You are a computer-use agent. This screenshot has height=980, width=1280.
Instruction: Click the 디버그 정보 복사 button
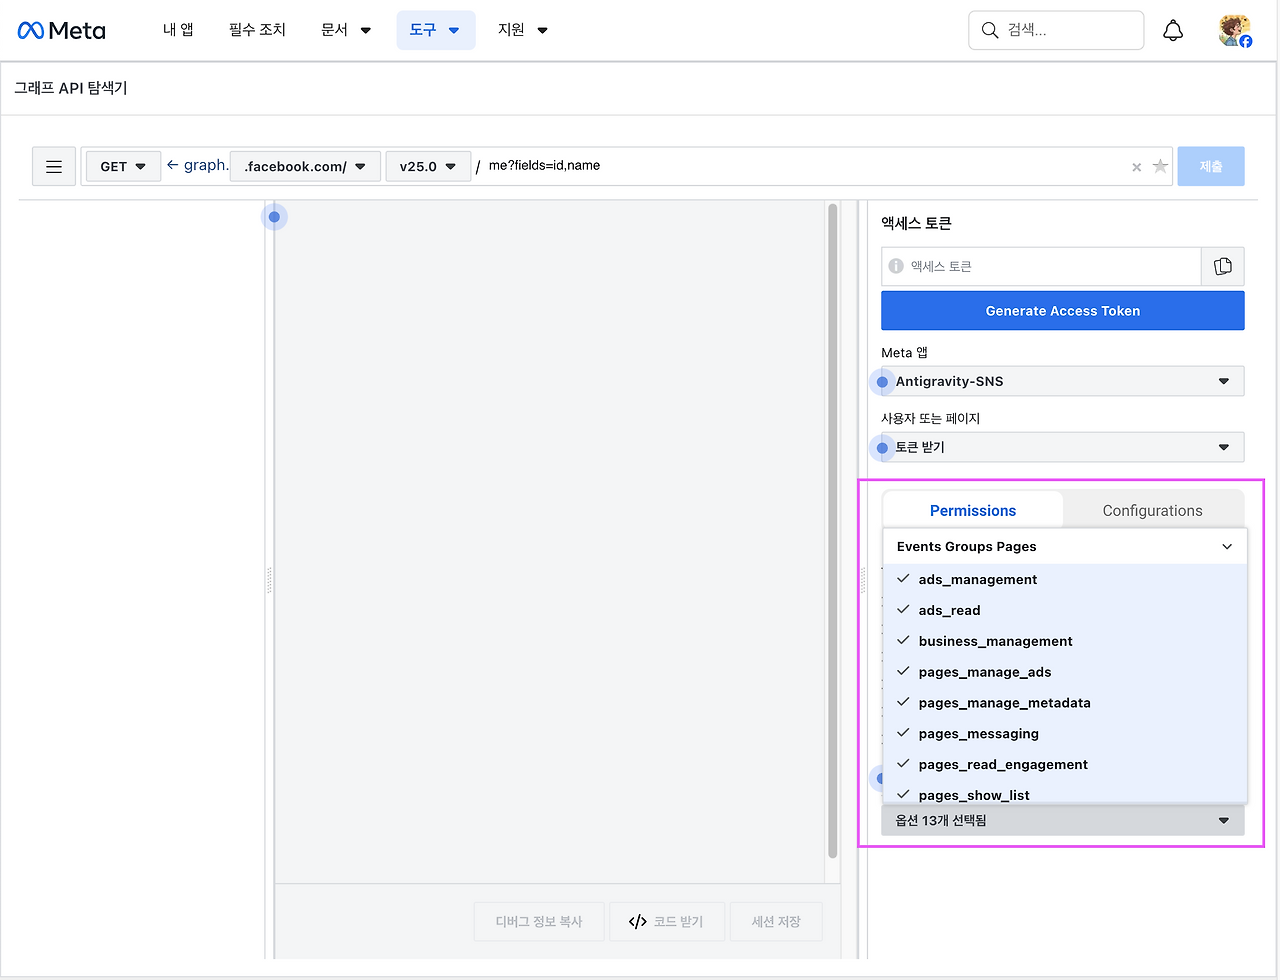click(x=539, y=921)
